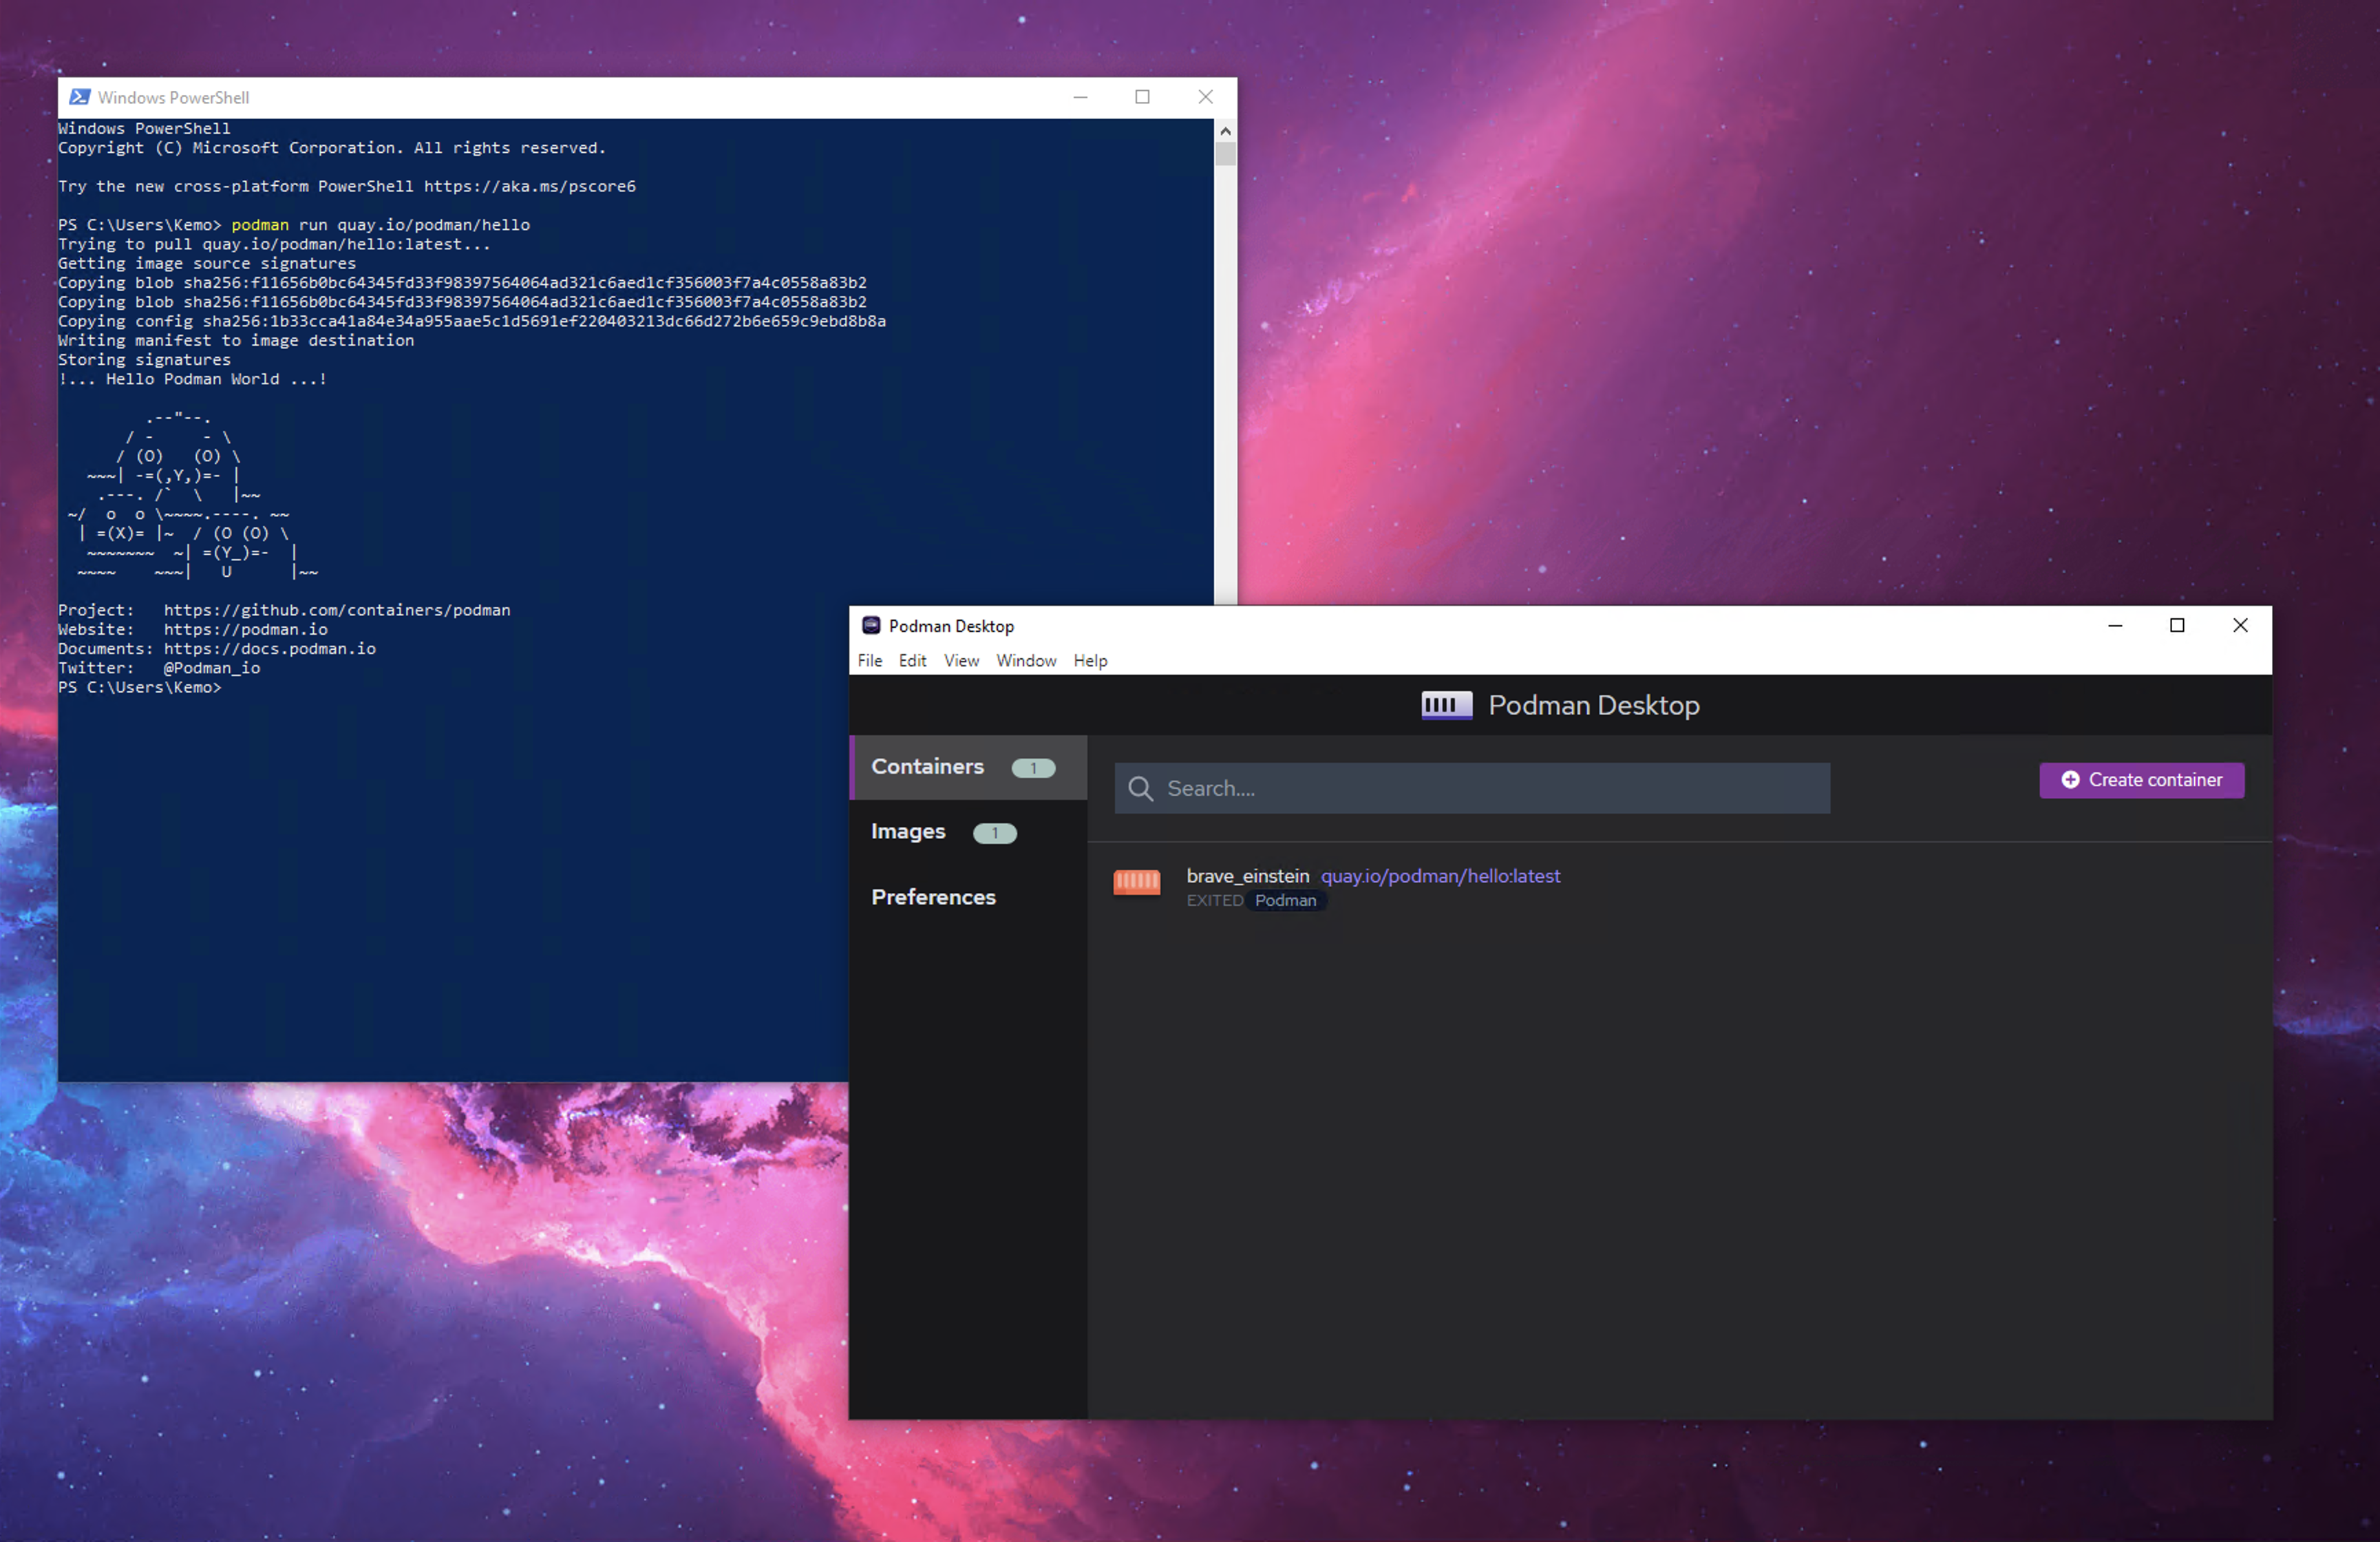
Task: Open the Help menu
Action: (1090, 661)
